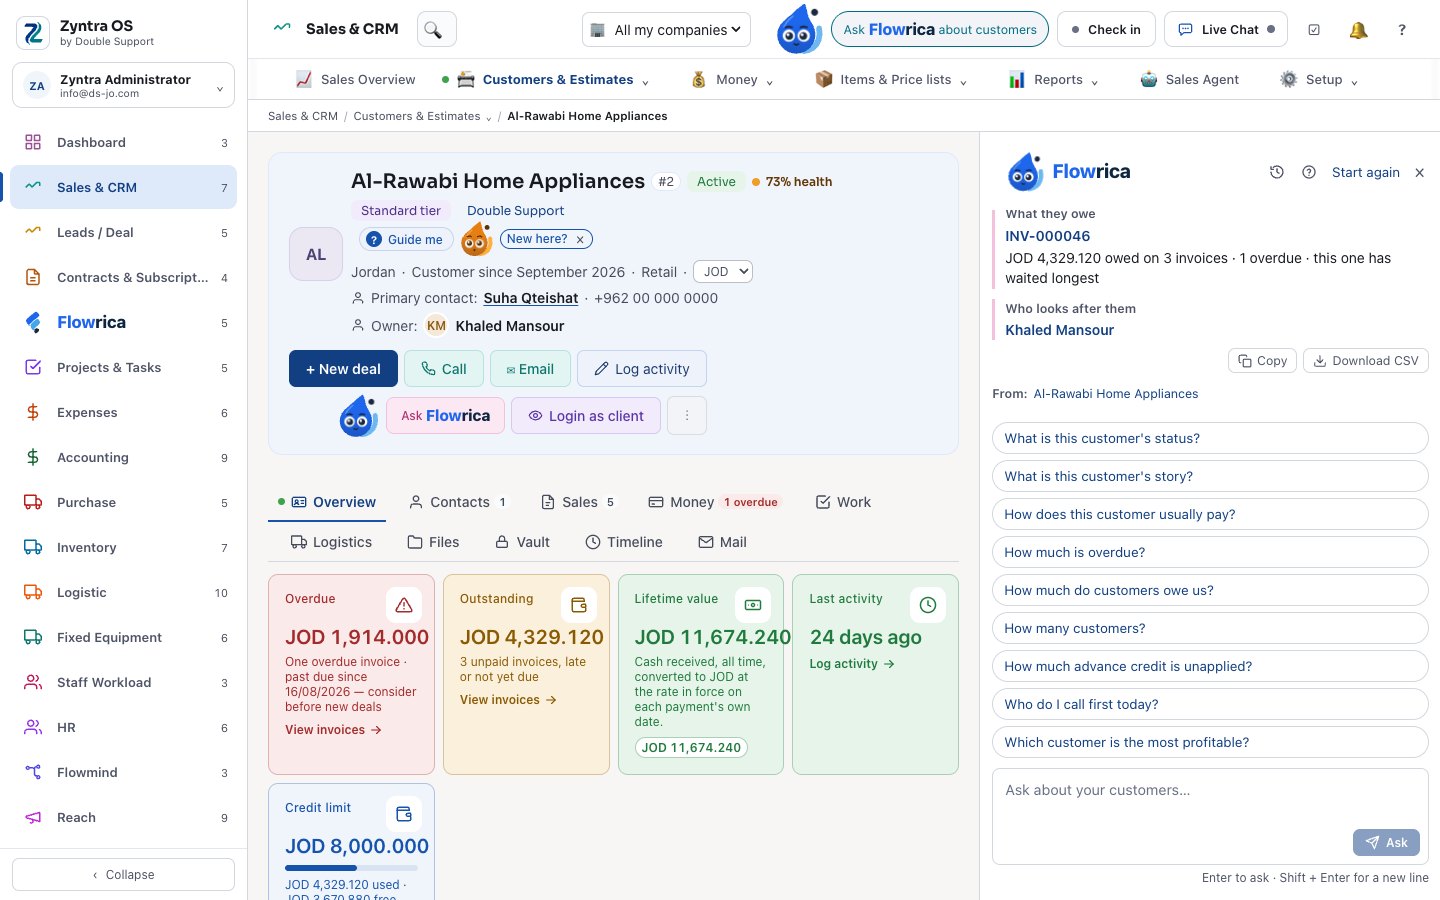The width and height of the screenshot is (1440, 900).
Task: Open Expenses in the sidebar
Action: 124,412
